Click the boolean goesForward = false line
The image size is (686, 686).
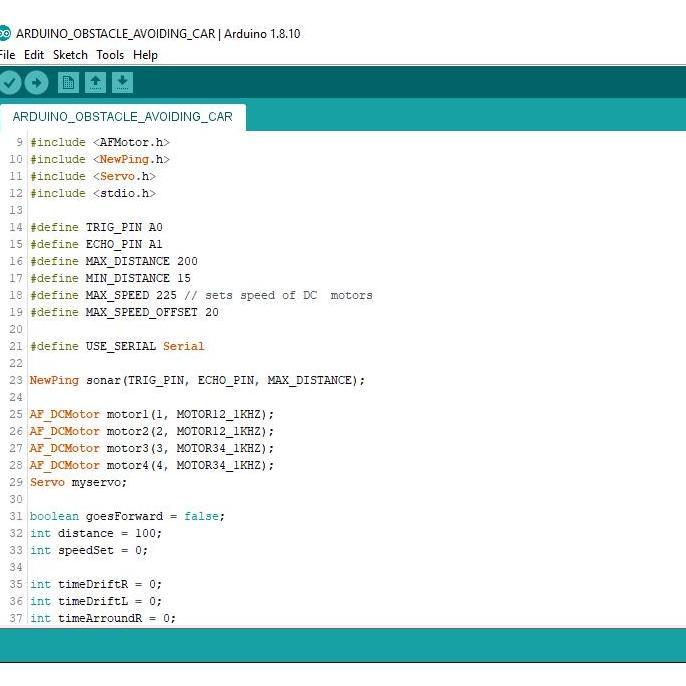(127, 517)
